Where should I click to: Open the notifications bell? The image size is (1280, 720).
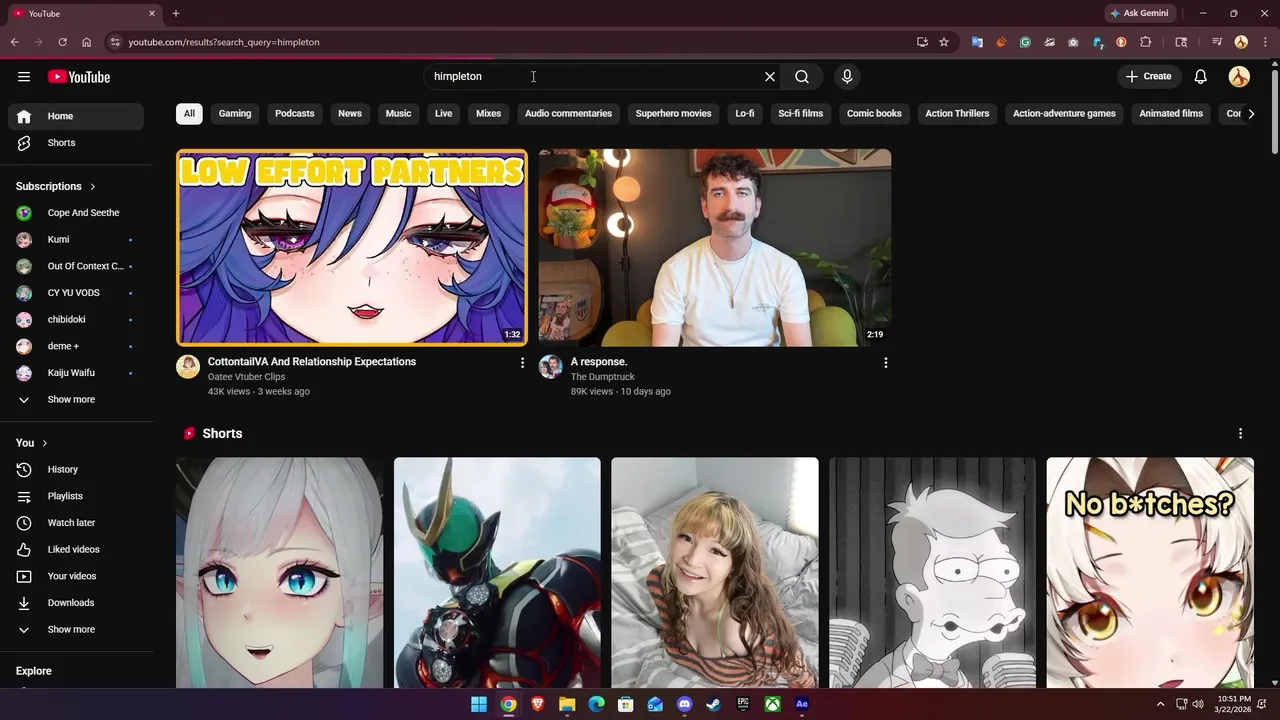coord(1201,76)
